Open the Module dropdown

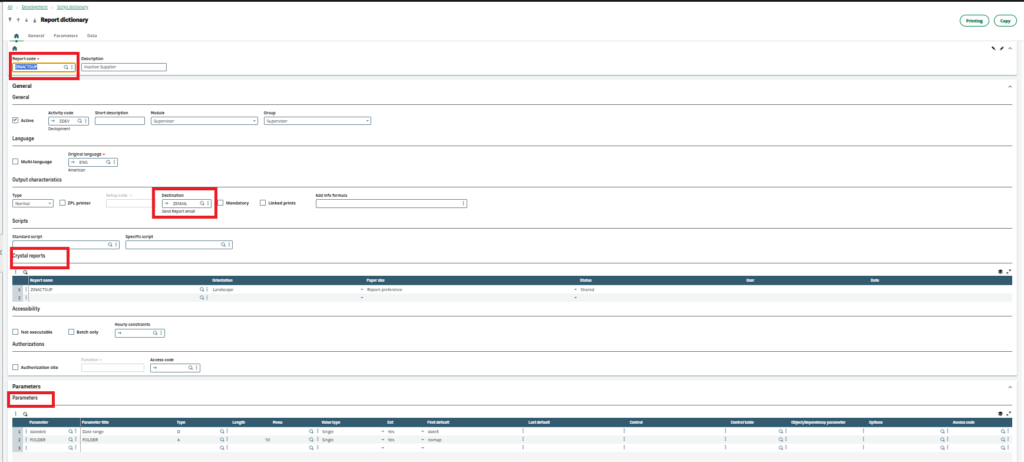point(204,121)
